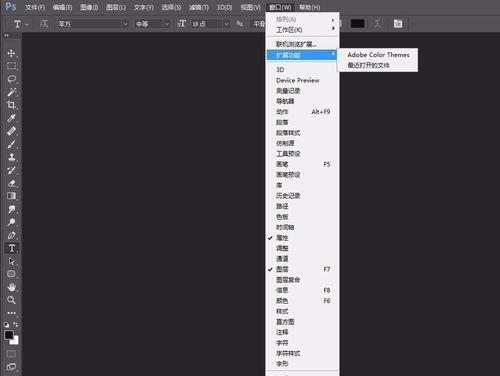Open the Type tool preset picker

pyautogui.click(x=21, y=24)
